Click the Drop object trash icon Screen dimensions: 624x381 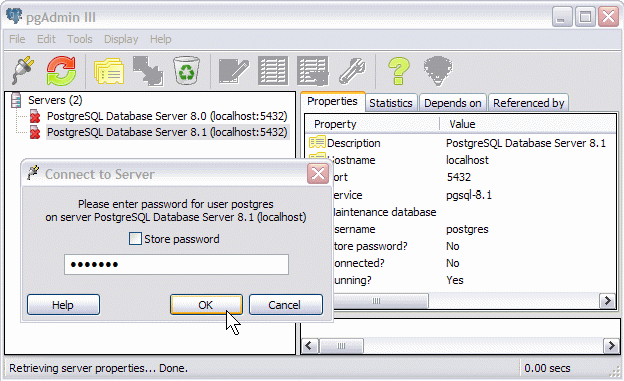click(186, 70)
